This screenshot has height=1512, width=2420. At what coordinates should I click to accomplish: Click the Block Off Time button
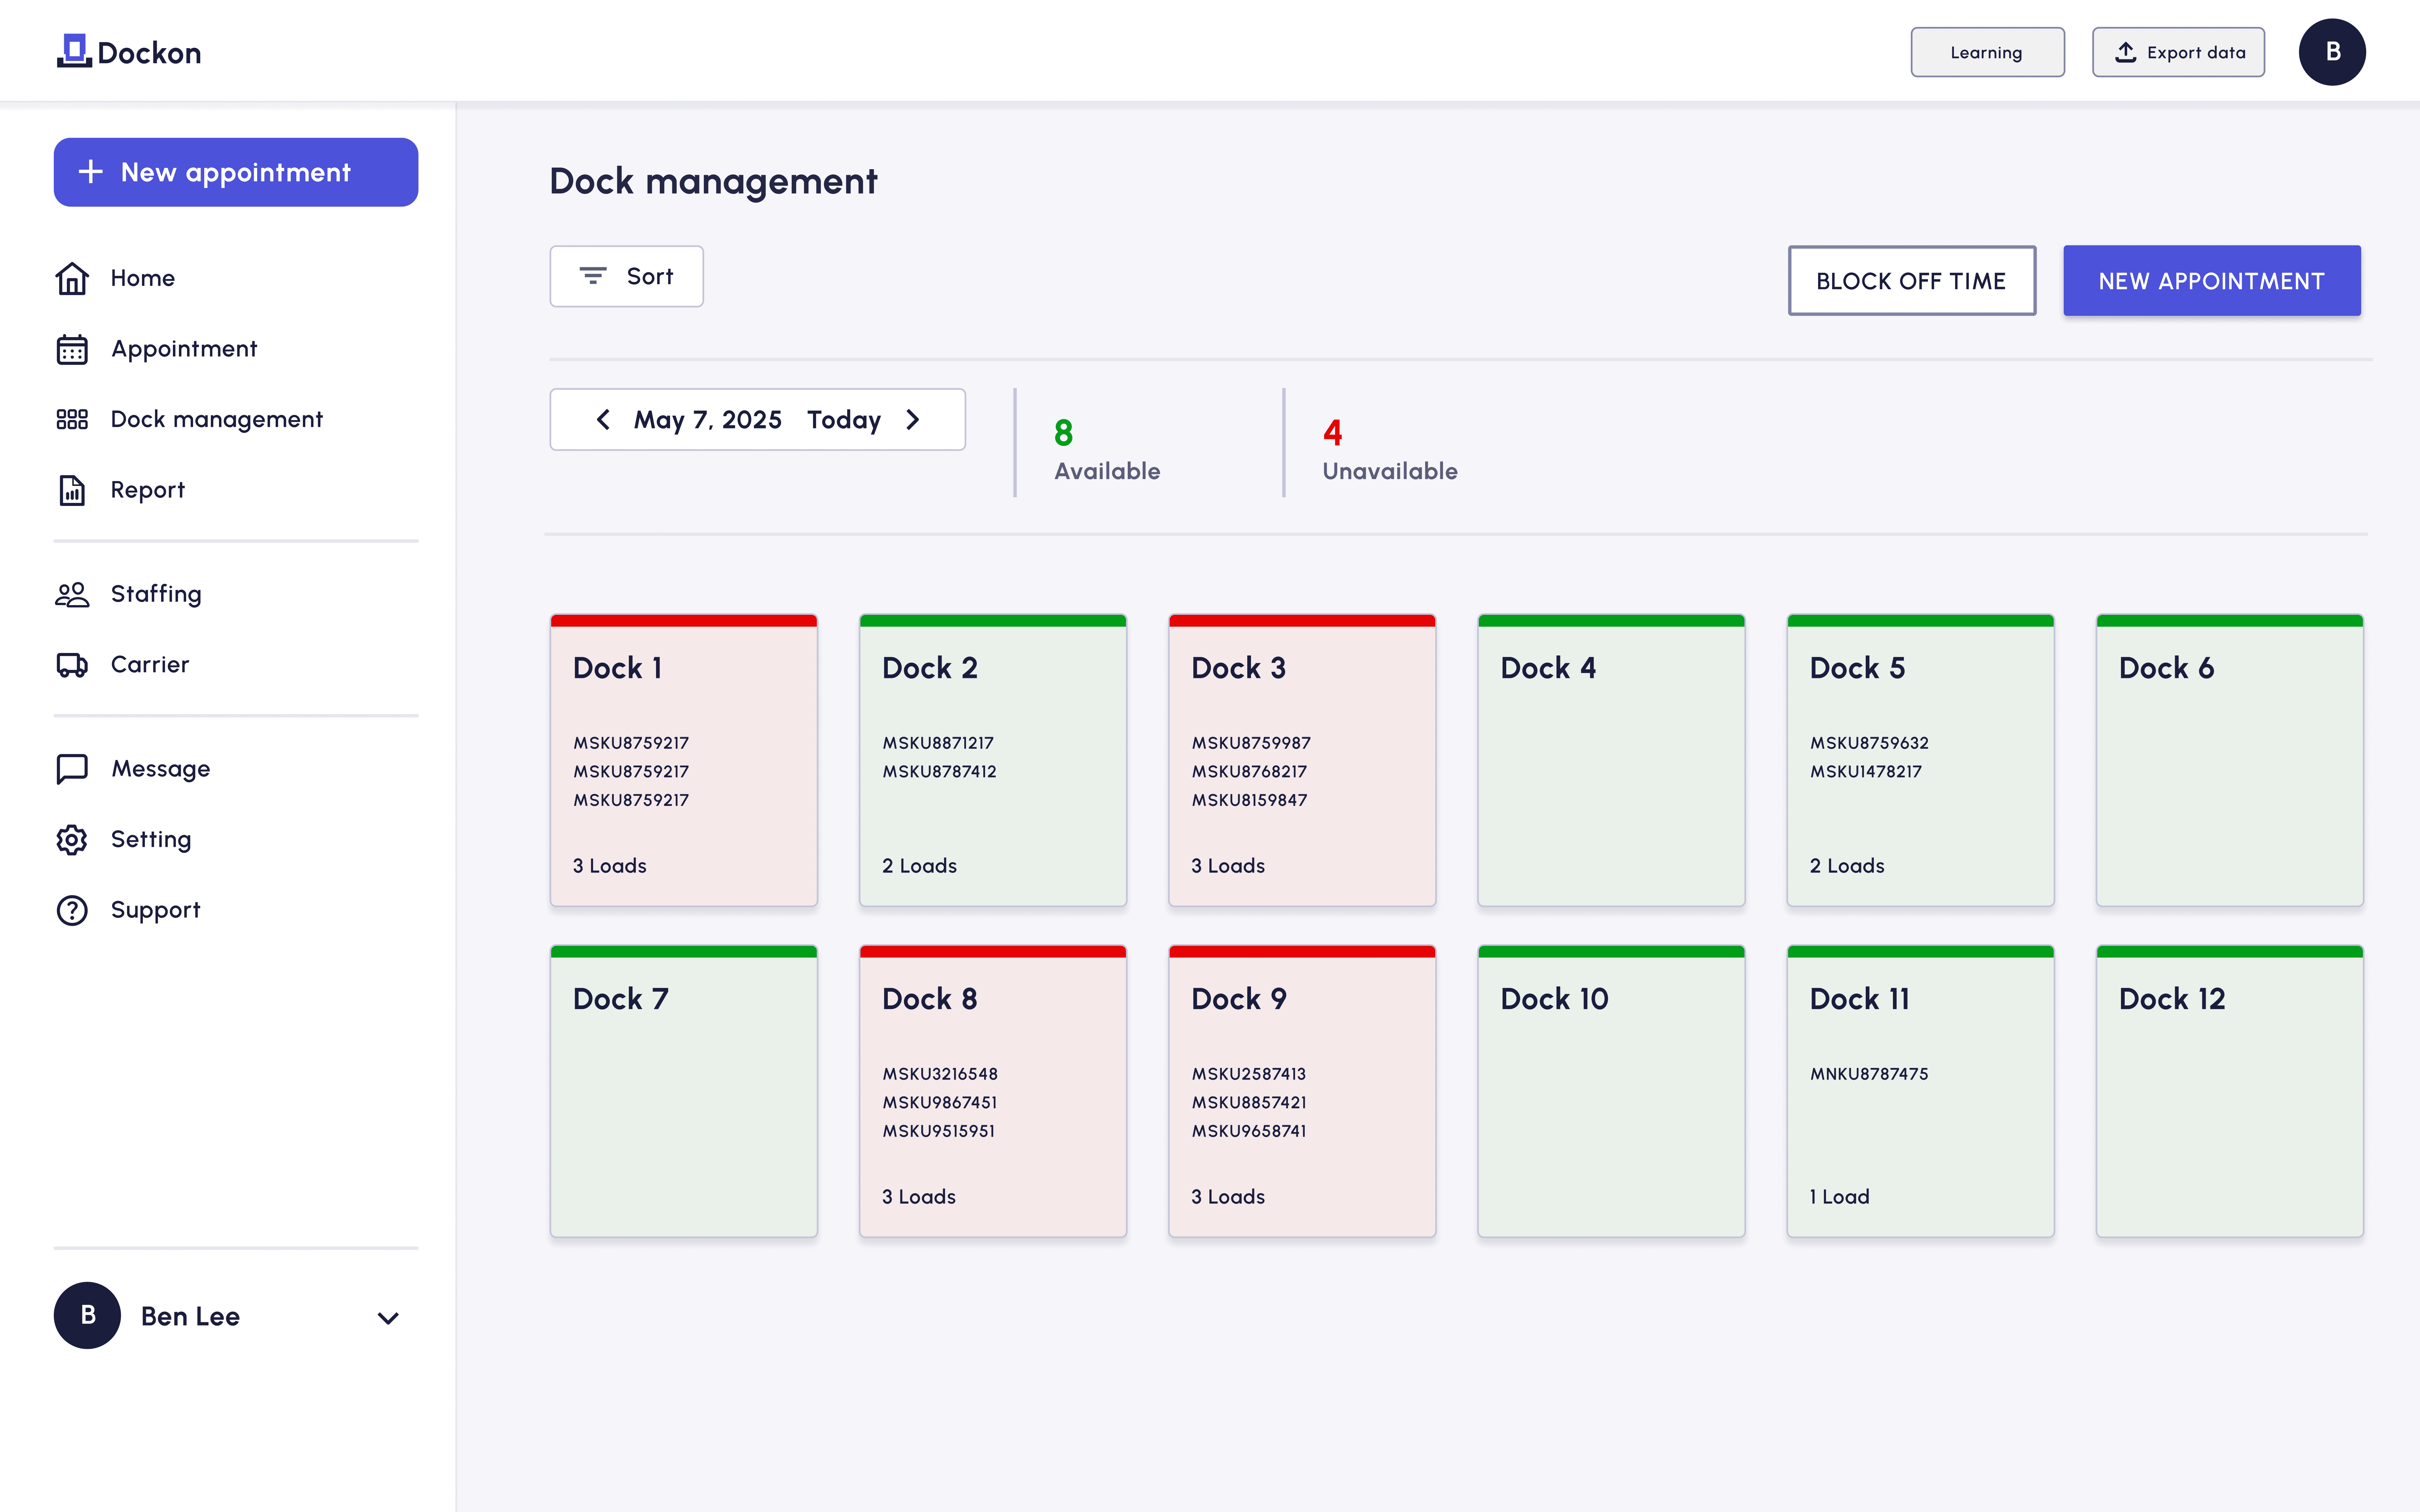click(x=1911, y=281)
